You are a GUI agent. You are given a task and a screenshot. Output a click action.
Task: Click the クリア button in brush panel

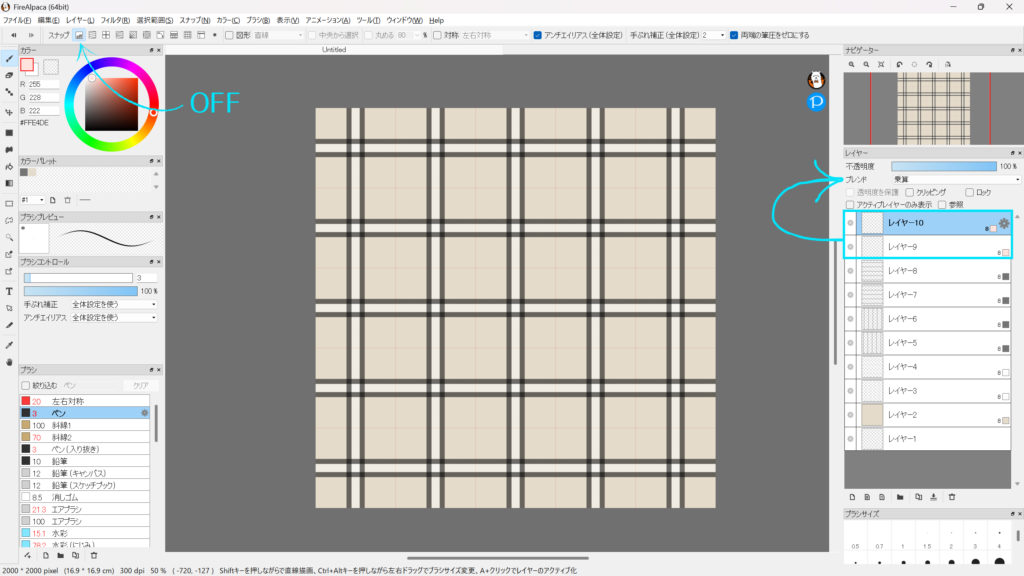pyautogui.click(x=139, y=385)
